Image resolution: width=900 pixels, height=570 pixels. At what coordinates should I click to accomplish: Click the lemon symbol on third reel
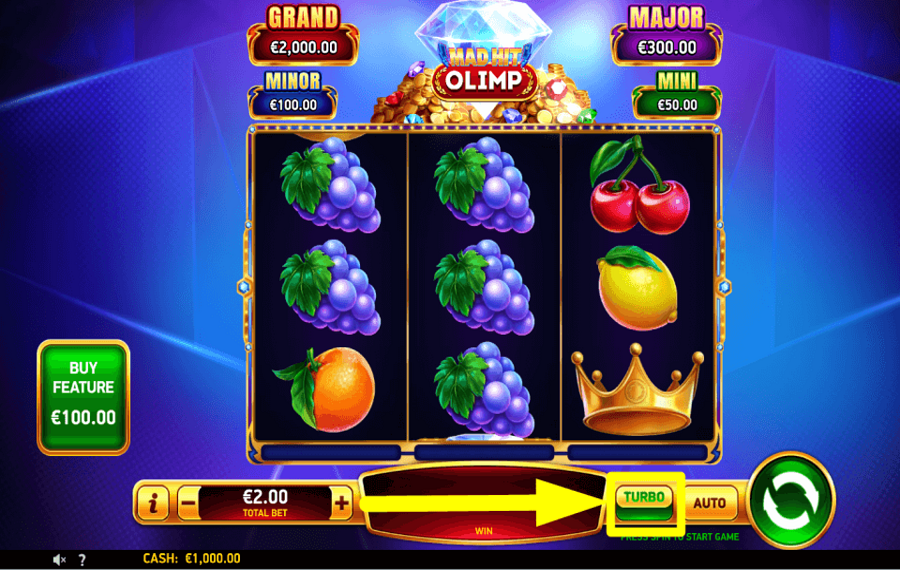click(x=637, y=288)
